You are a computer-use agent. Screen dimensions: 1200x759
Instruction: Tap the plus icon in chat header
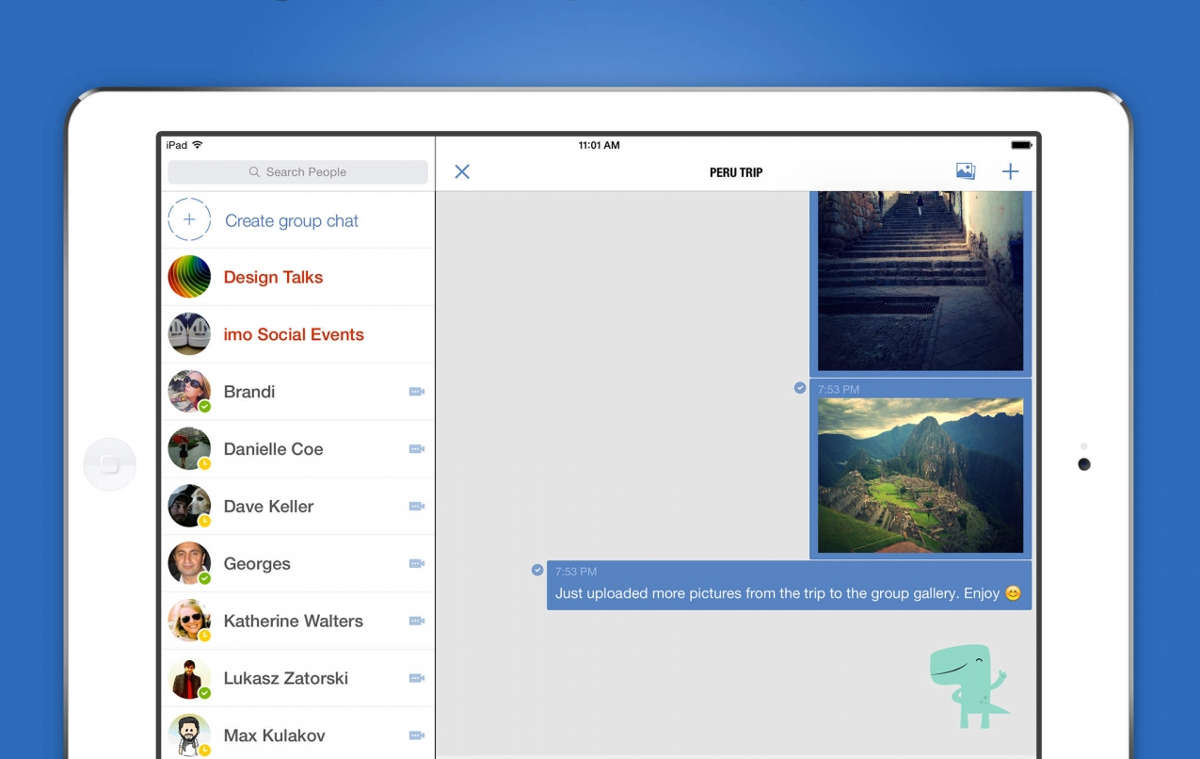(1010, 172)
